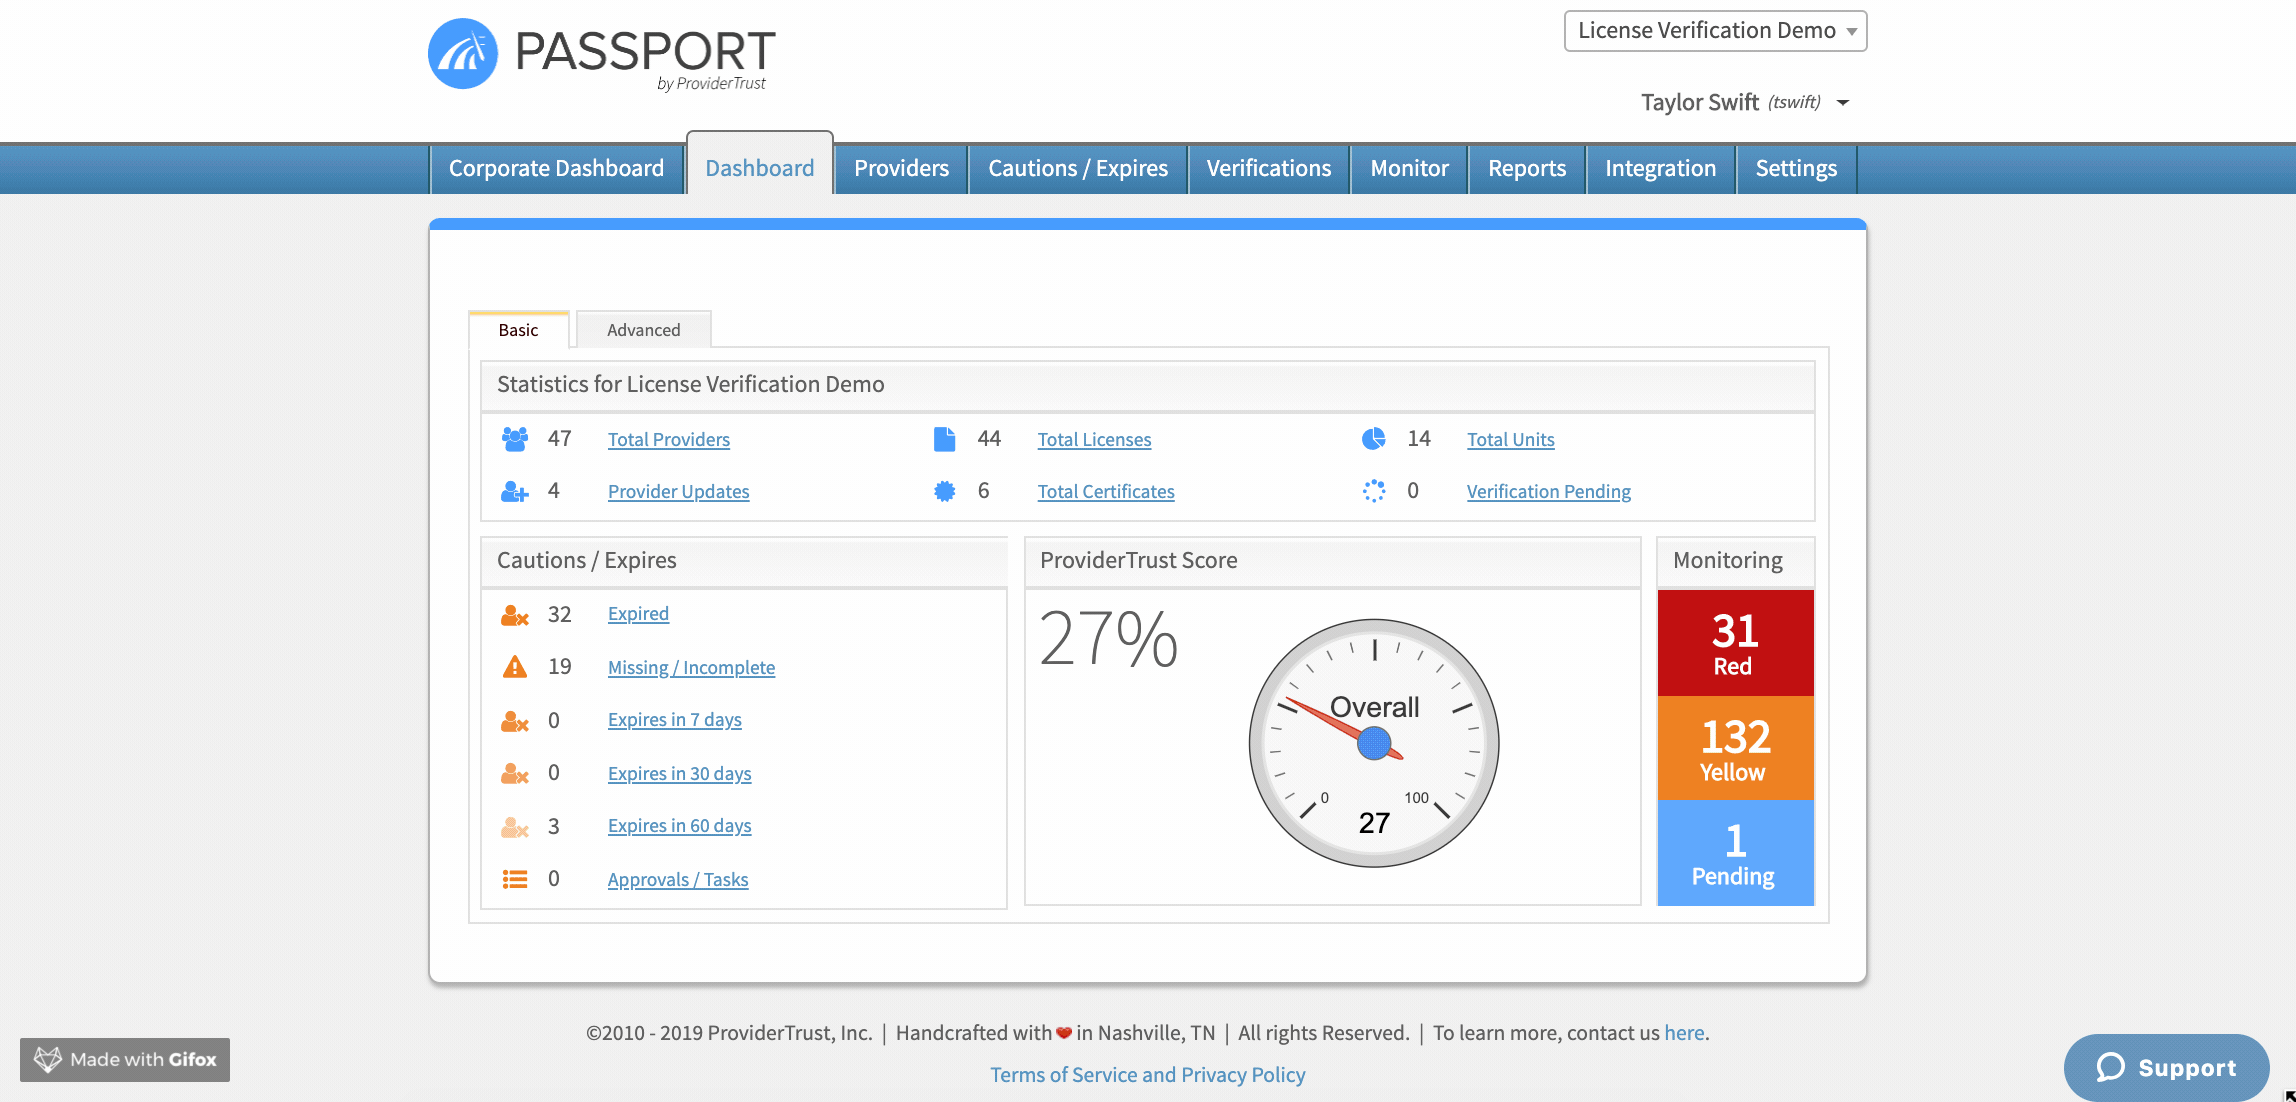Click the 31 Red monitoring tile
The height and width of the screenshot is (1102, 2296).
(x=1735, y=643)
